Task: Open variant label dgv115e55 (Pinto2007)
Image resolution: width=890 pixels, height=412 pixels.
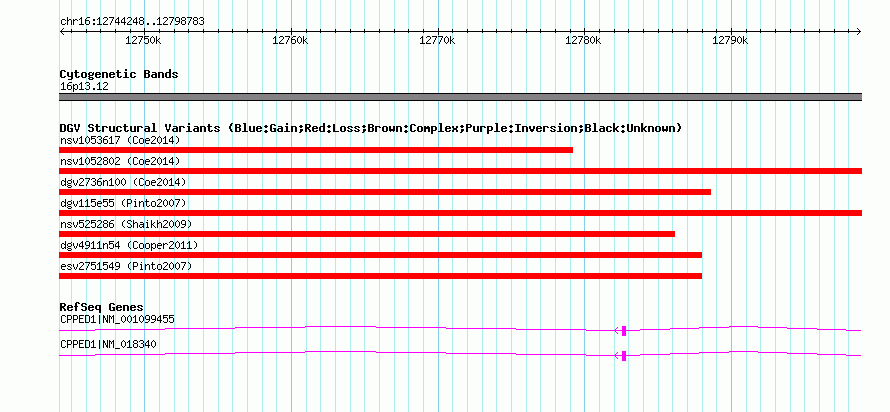Action: [123, 203]
